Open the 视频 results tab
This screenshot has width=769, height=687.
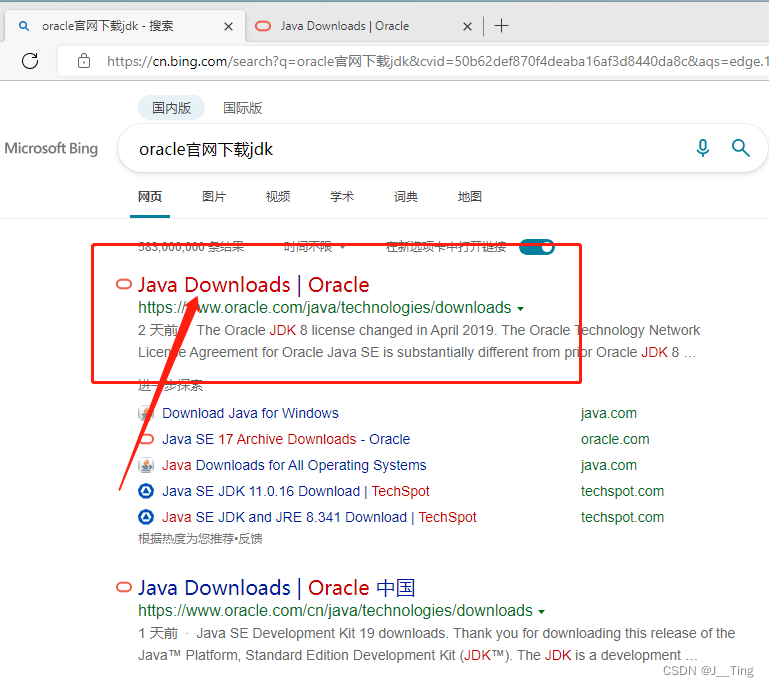coord(278,197)
